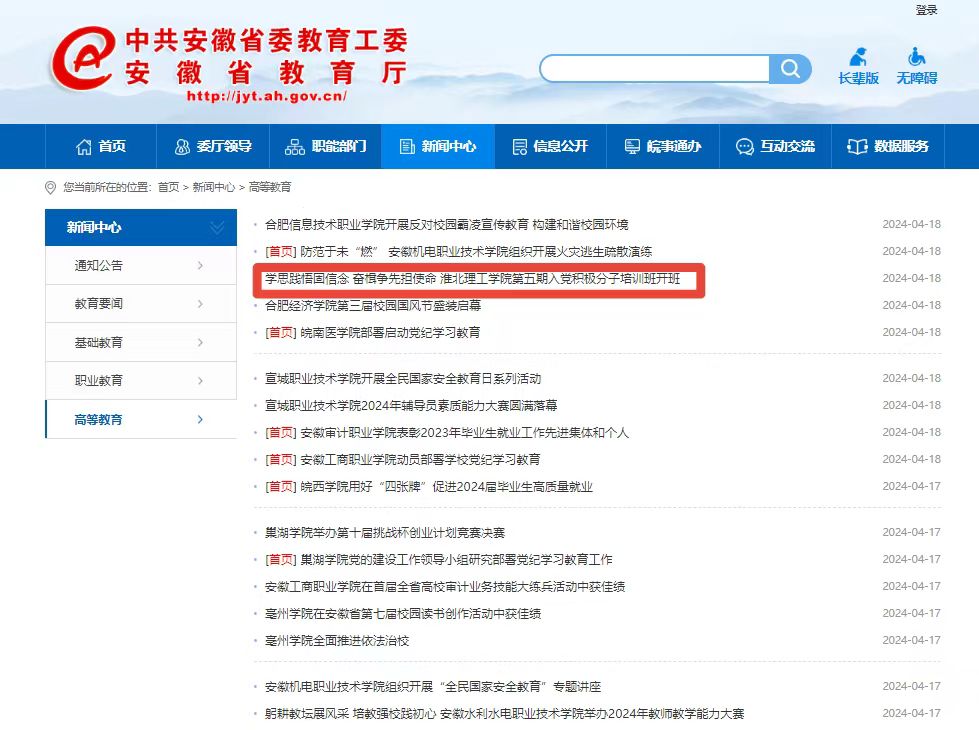Viewport: 979px width, 730px height.
Task: Collapse the 新闻中心 sidebar header chevron
Action: click(x=217, y=228)
